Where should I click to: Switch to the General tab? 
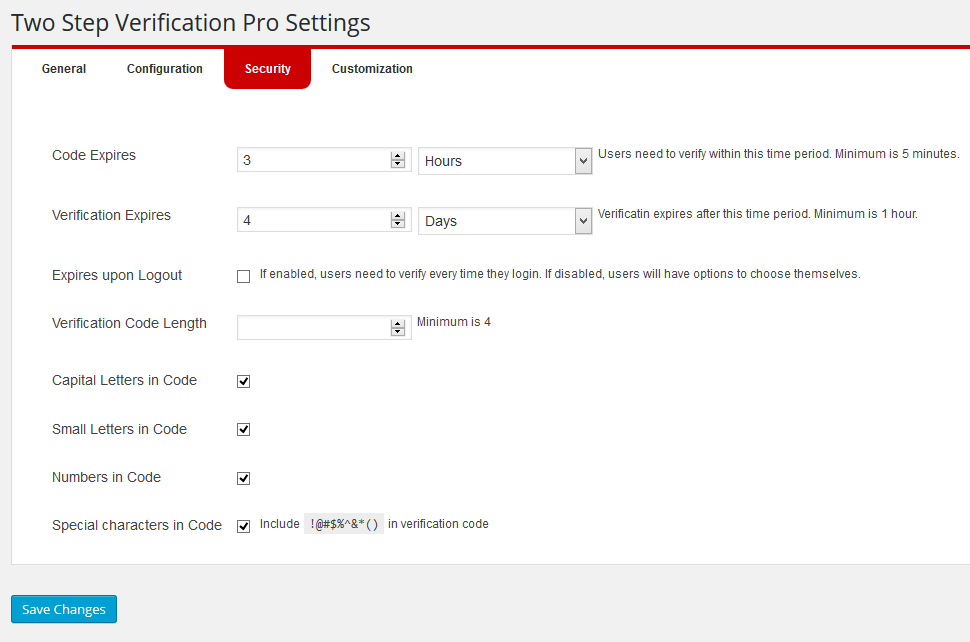click(64, 69)
